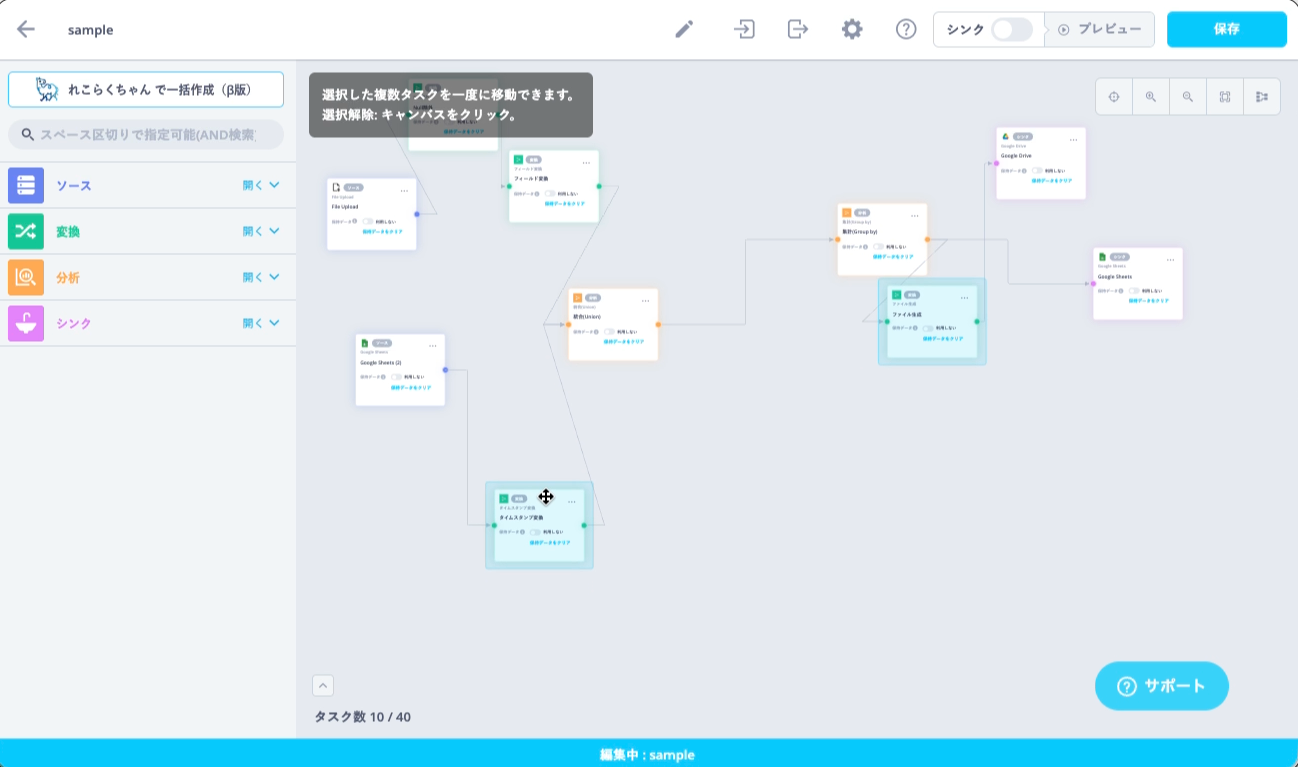This screenshot has width=1298, height=767.
Task: Go back using the left arrow icon
Action: point(26,29)
